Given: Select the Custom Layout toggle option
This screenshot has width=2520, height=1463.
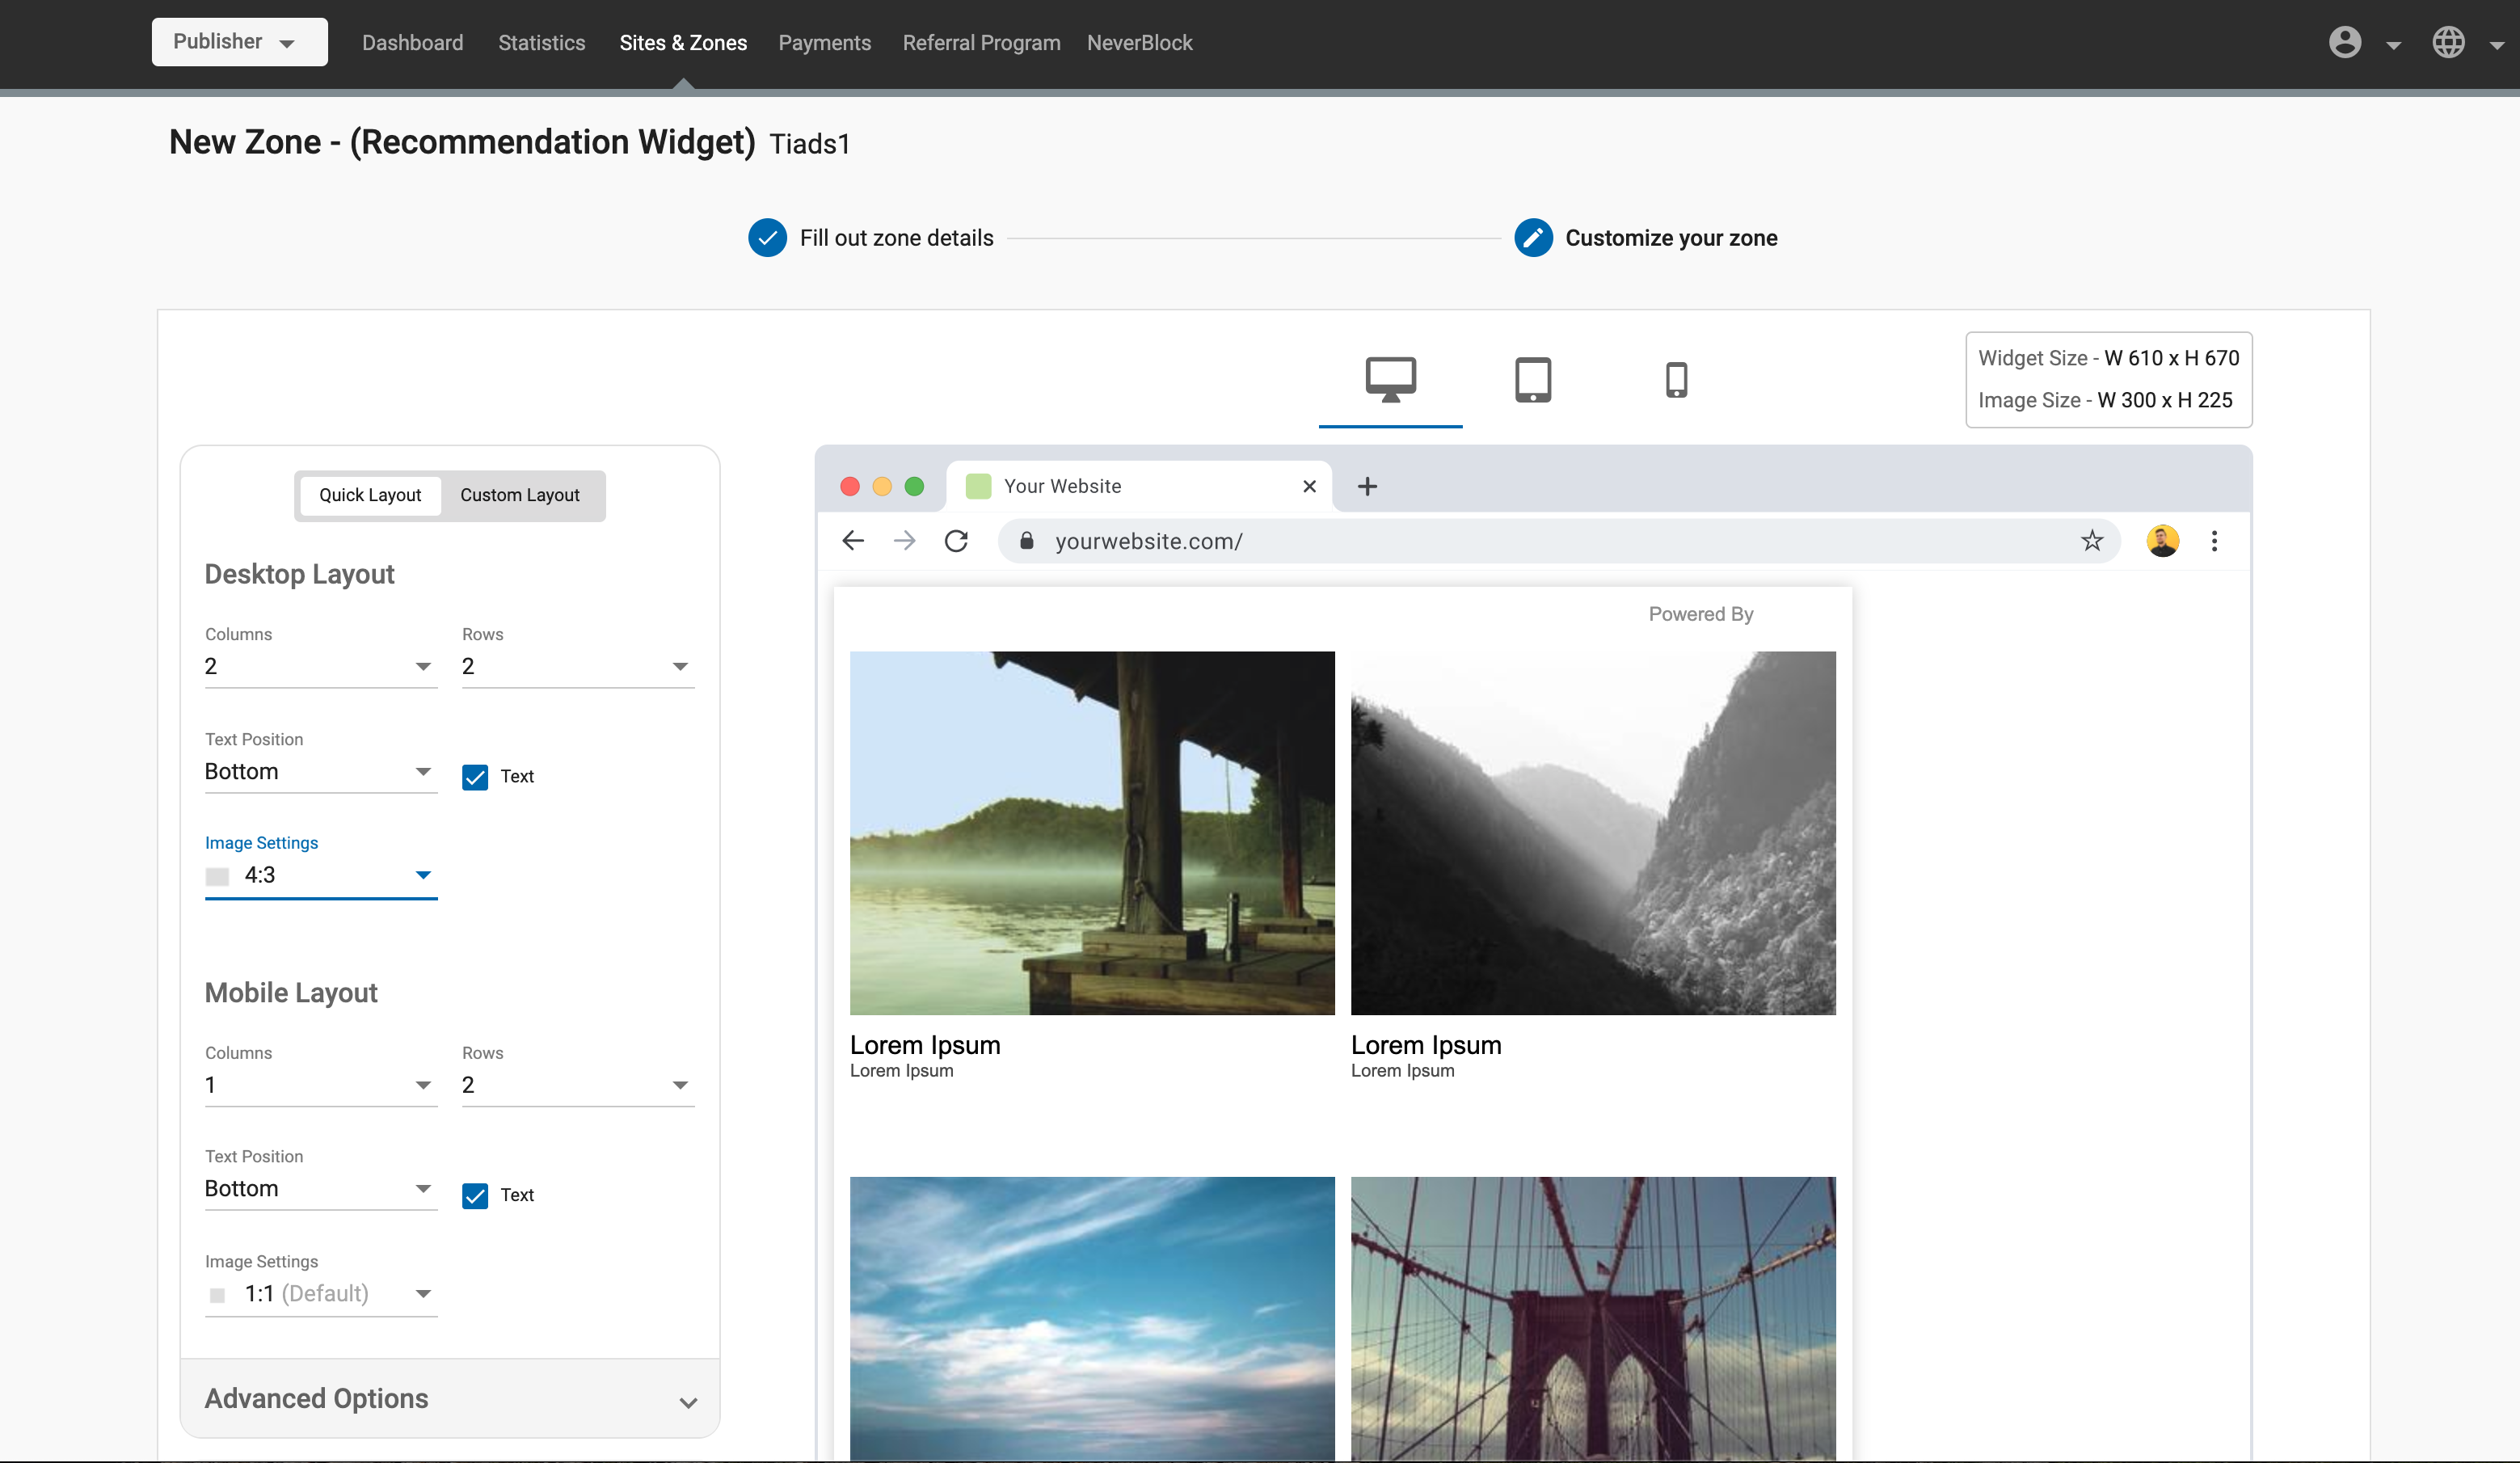Looking at the screenshot, I should [x=520, y=495].
